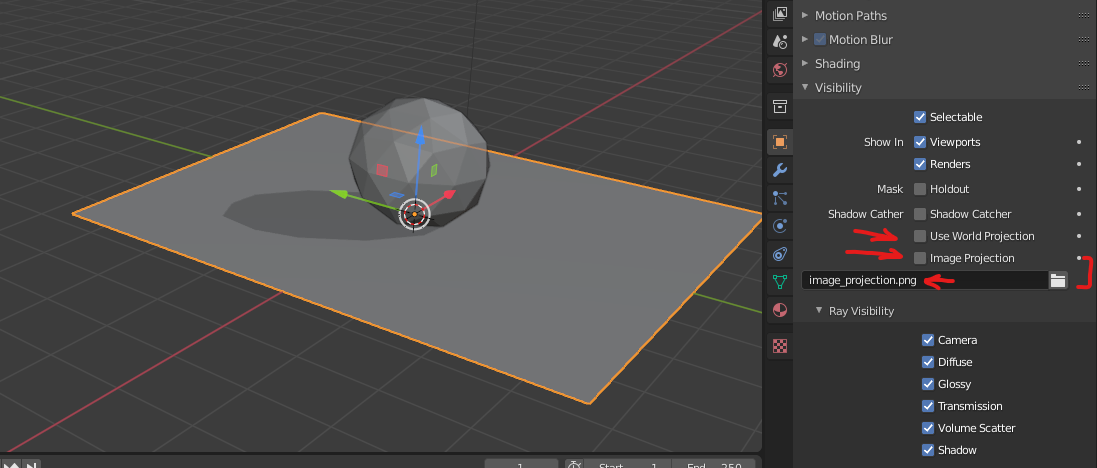Click the image_projection.png file path field
The height and width of the screenshot is (468, 1097).
(925, 281)
